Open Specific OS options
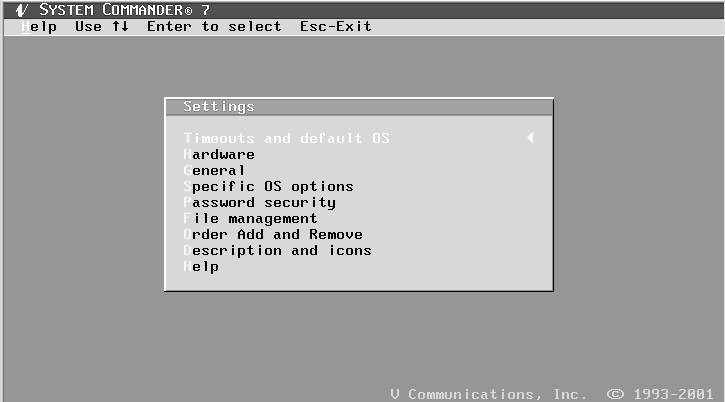The height and width of the screenshot is (402, 725). (x=268, y=187)
